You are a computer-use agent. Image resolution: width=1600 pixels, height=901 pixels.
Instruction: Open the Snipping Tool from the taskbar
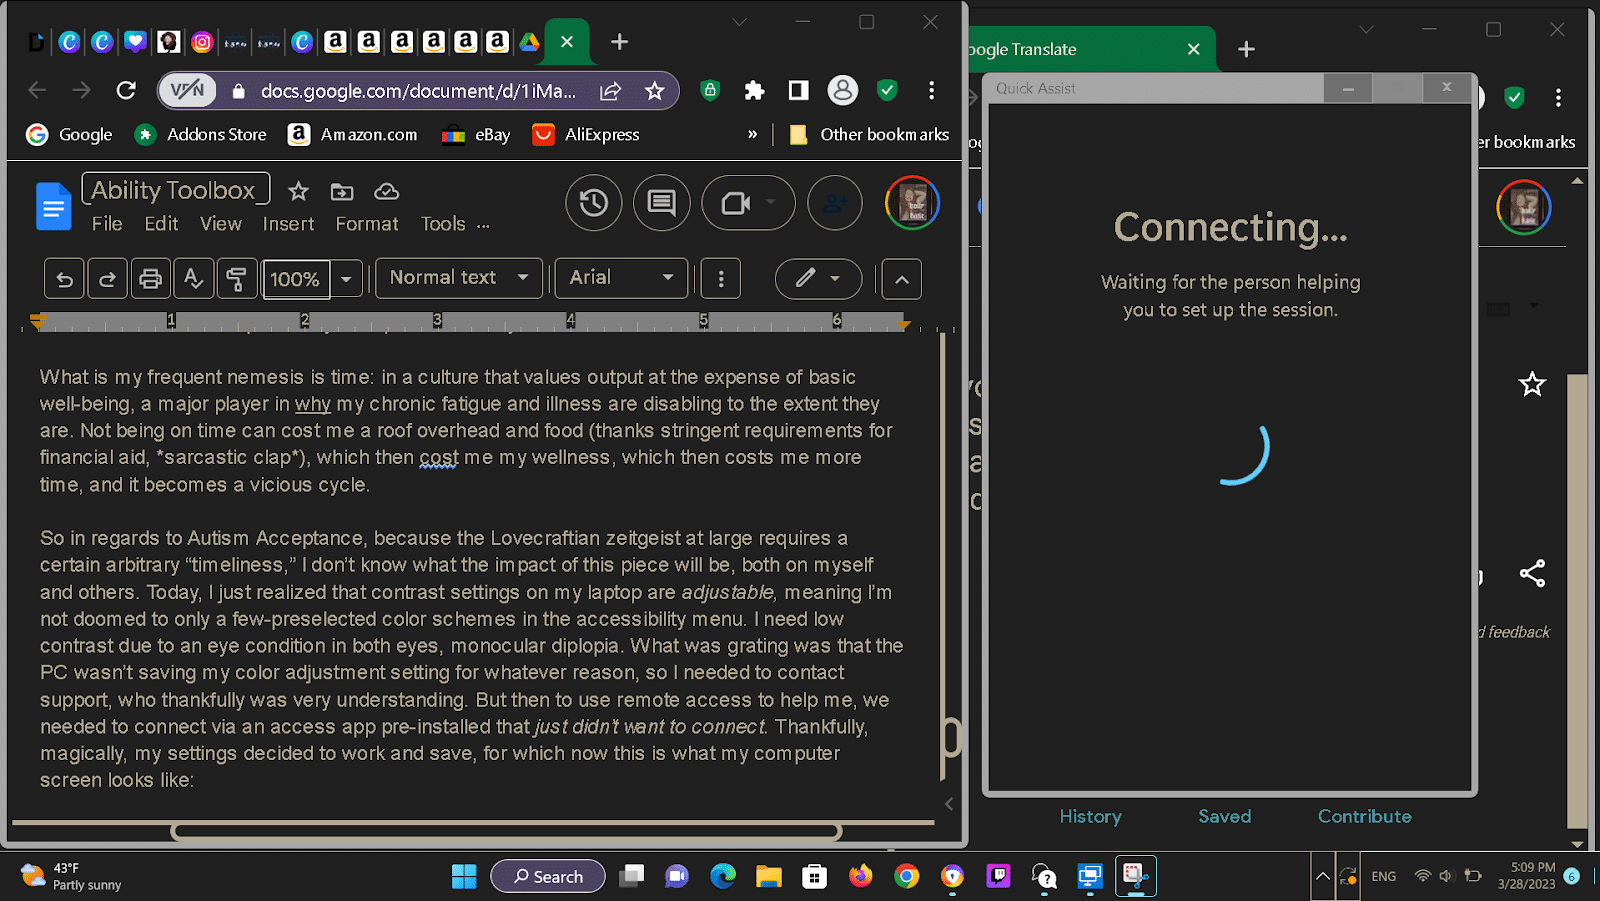(x=1135, y=876)
